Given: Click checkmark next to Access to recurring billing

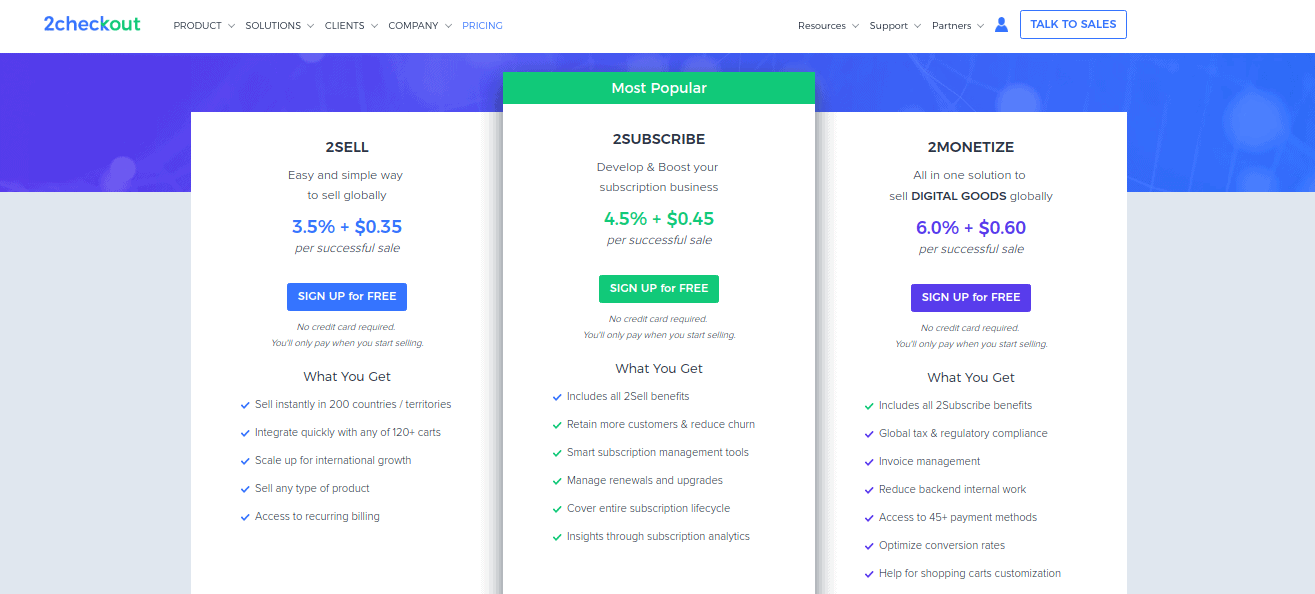Looking at the screenshot, I should coord(245,517).
